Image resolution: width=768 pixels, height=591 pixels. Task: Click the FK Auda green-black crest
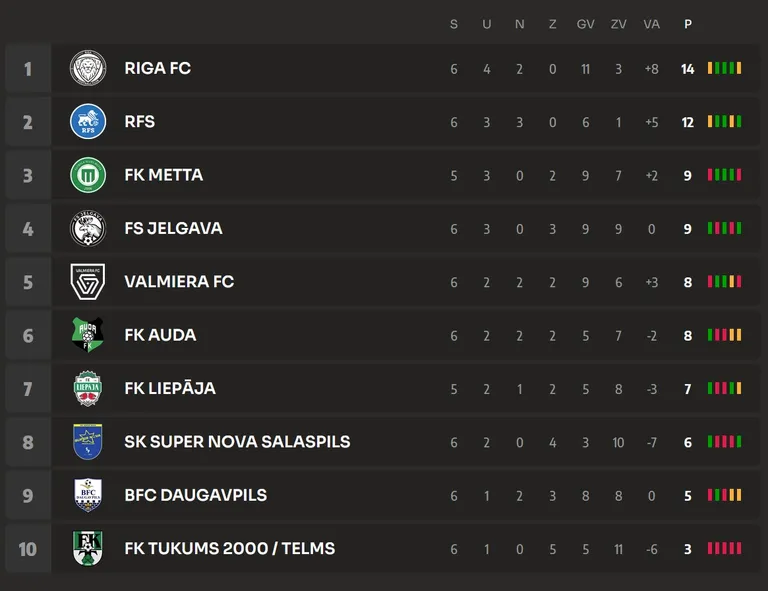point(88,335)
